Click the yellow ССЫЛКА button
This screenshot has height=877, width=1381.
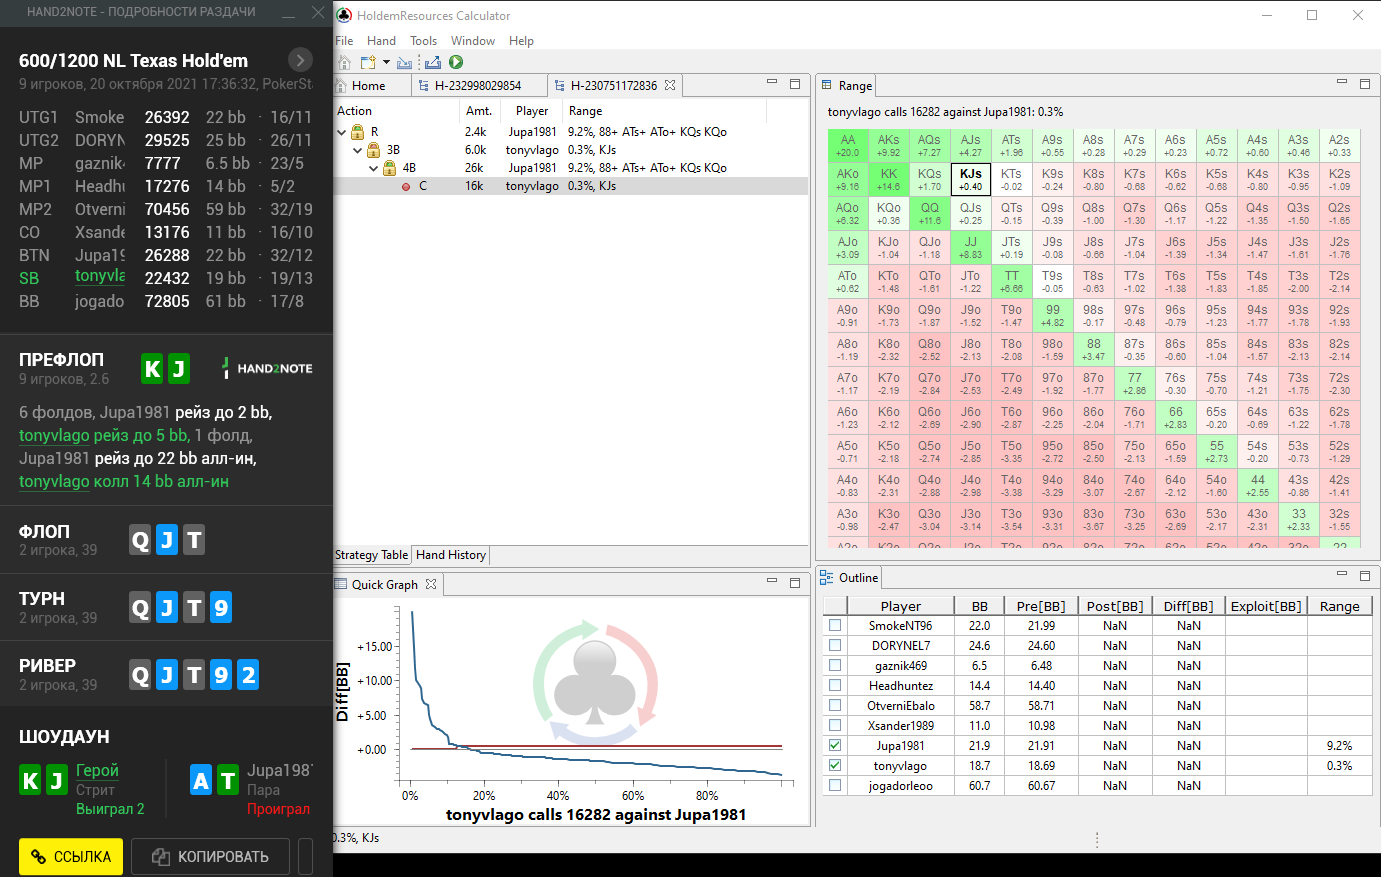click(x=71, y=856)
